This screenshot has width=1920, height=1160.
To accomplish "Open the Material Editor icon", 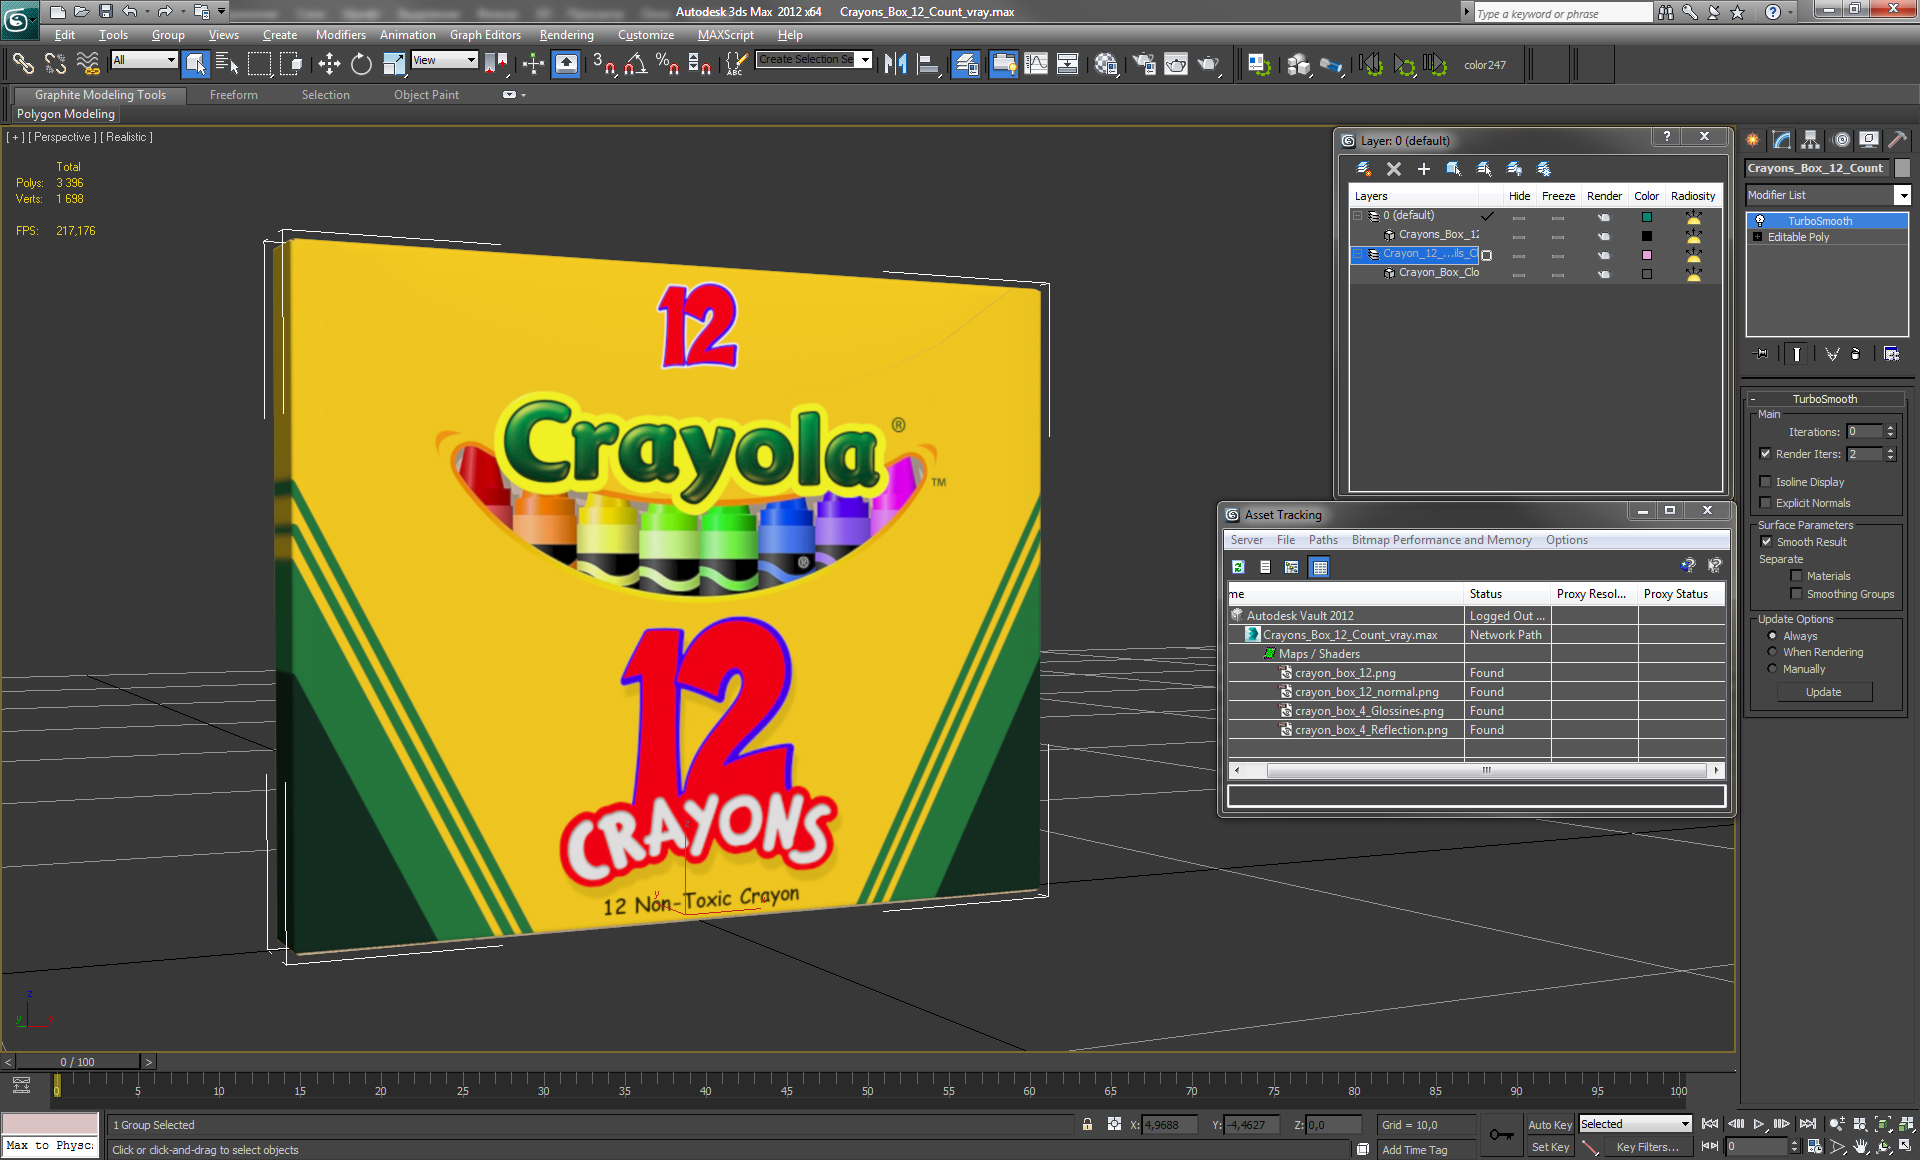I will pyautogui.click(x=1106, y=64).
